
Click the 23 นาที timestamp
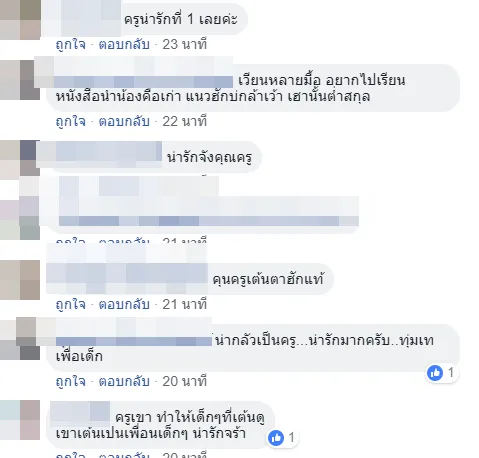(x=185, y=44)
